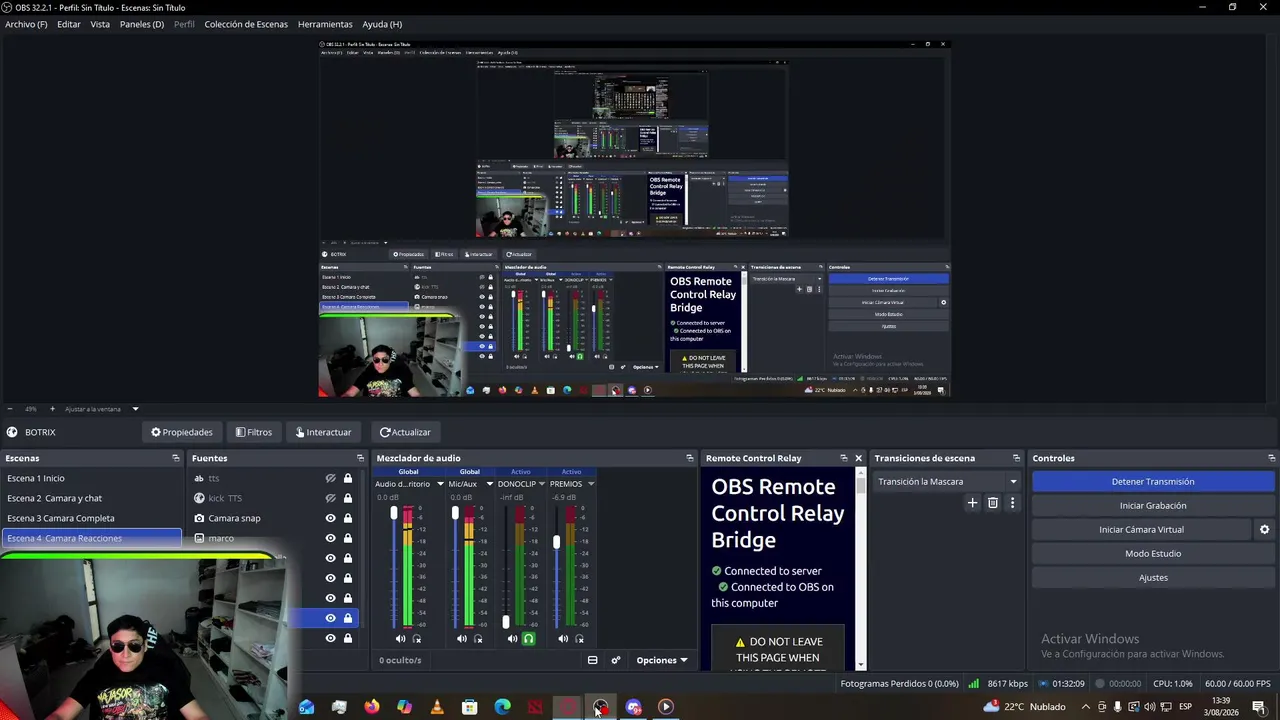
Task: Show the kick TTS source
Action: [330, 498]
